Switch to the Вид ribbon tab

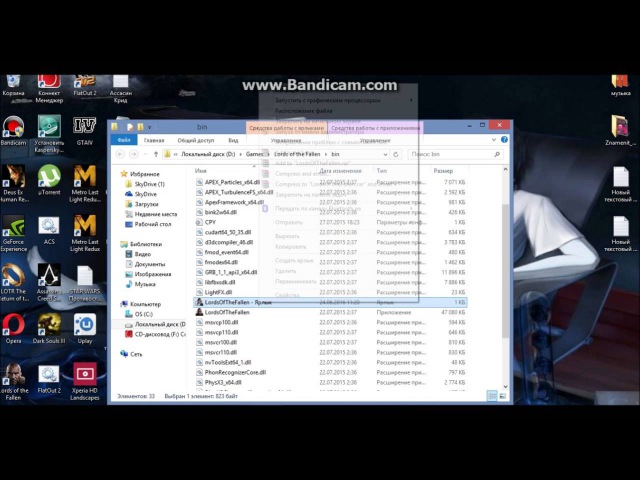(x=233, y=140)
